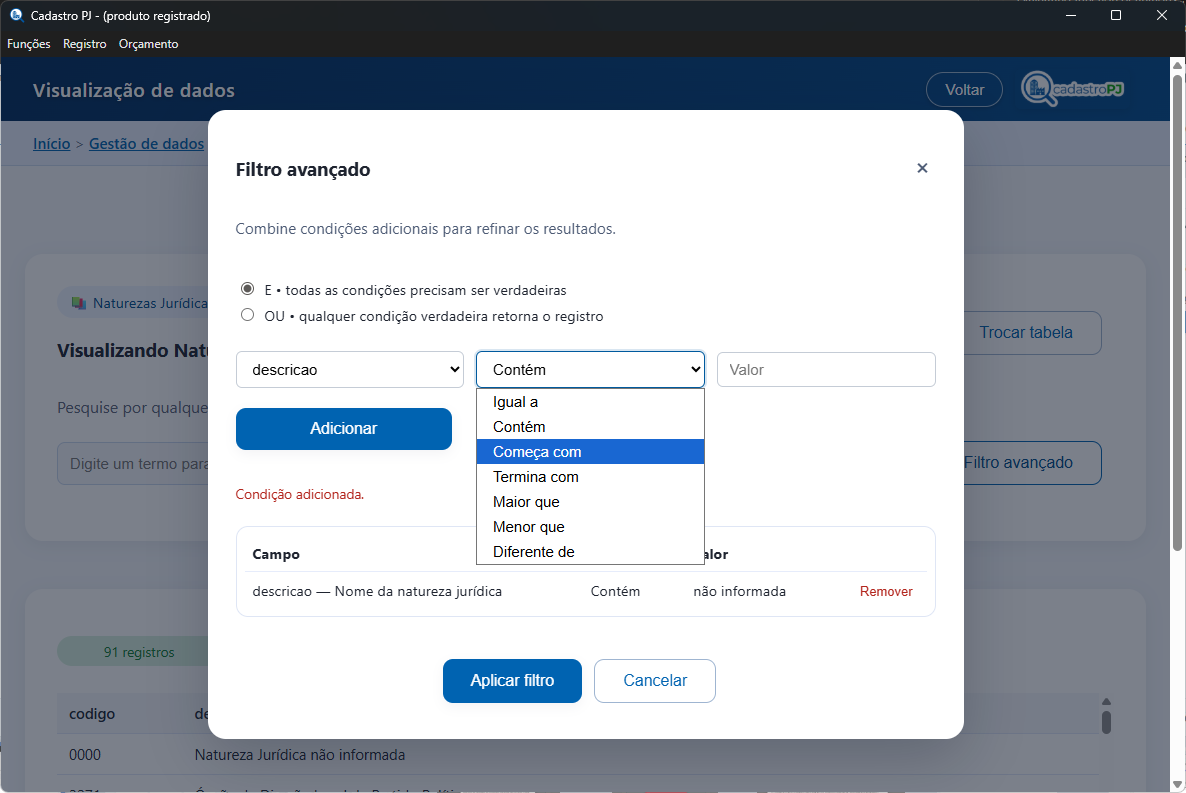
Task: Click Aplicar filtro button
Action: [512, 681]
